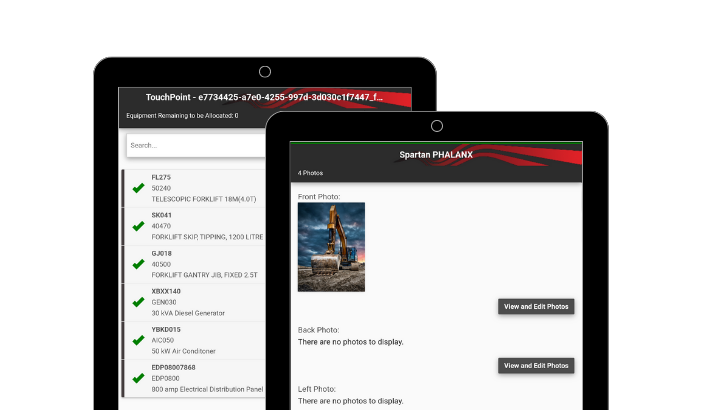Select number 40470 under SK041
The width and height of the screenshot is (702, 410).
click(x=161, y=226)
